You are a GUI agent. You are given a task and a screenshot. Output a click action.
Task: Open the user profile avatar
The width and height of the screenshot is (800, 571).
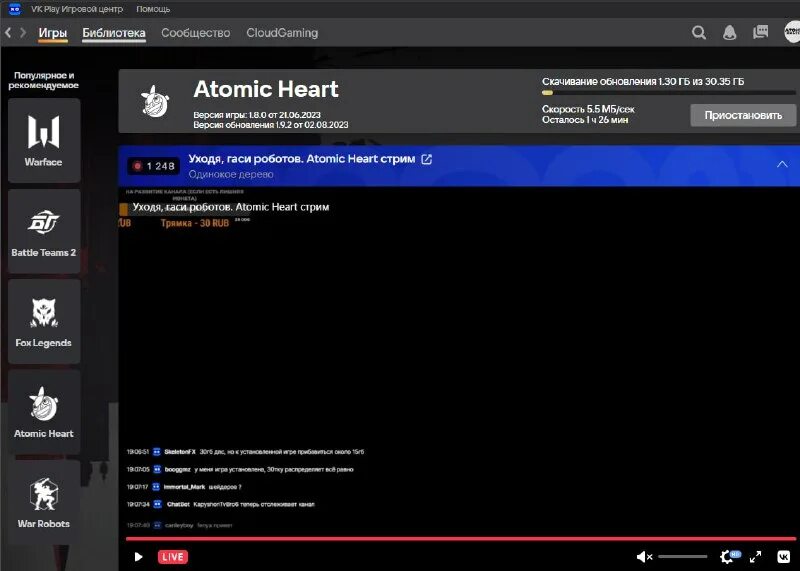(792, 32)
